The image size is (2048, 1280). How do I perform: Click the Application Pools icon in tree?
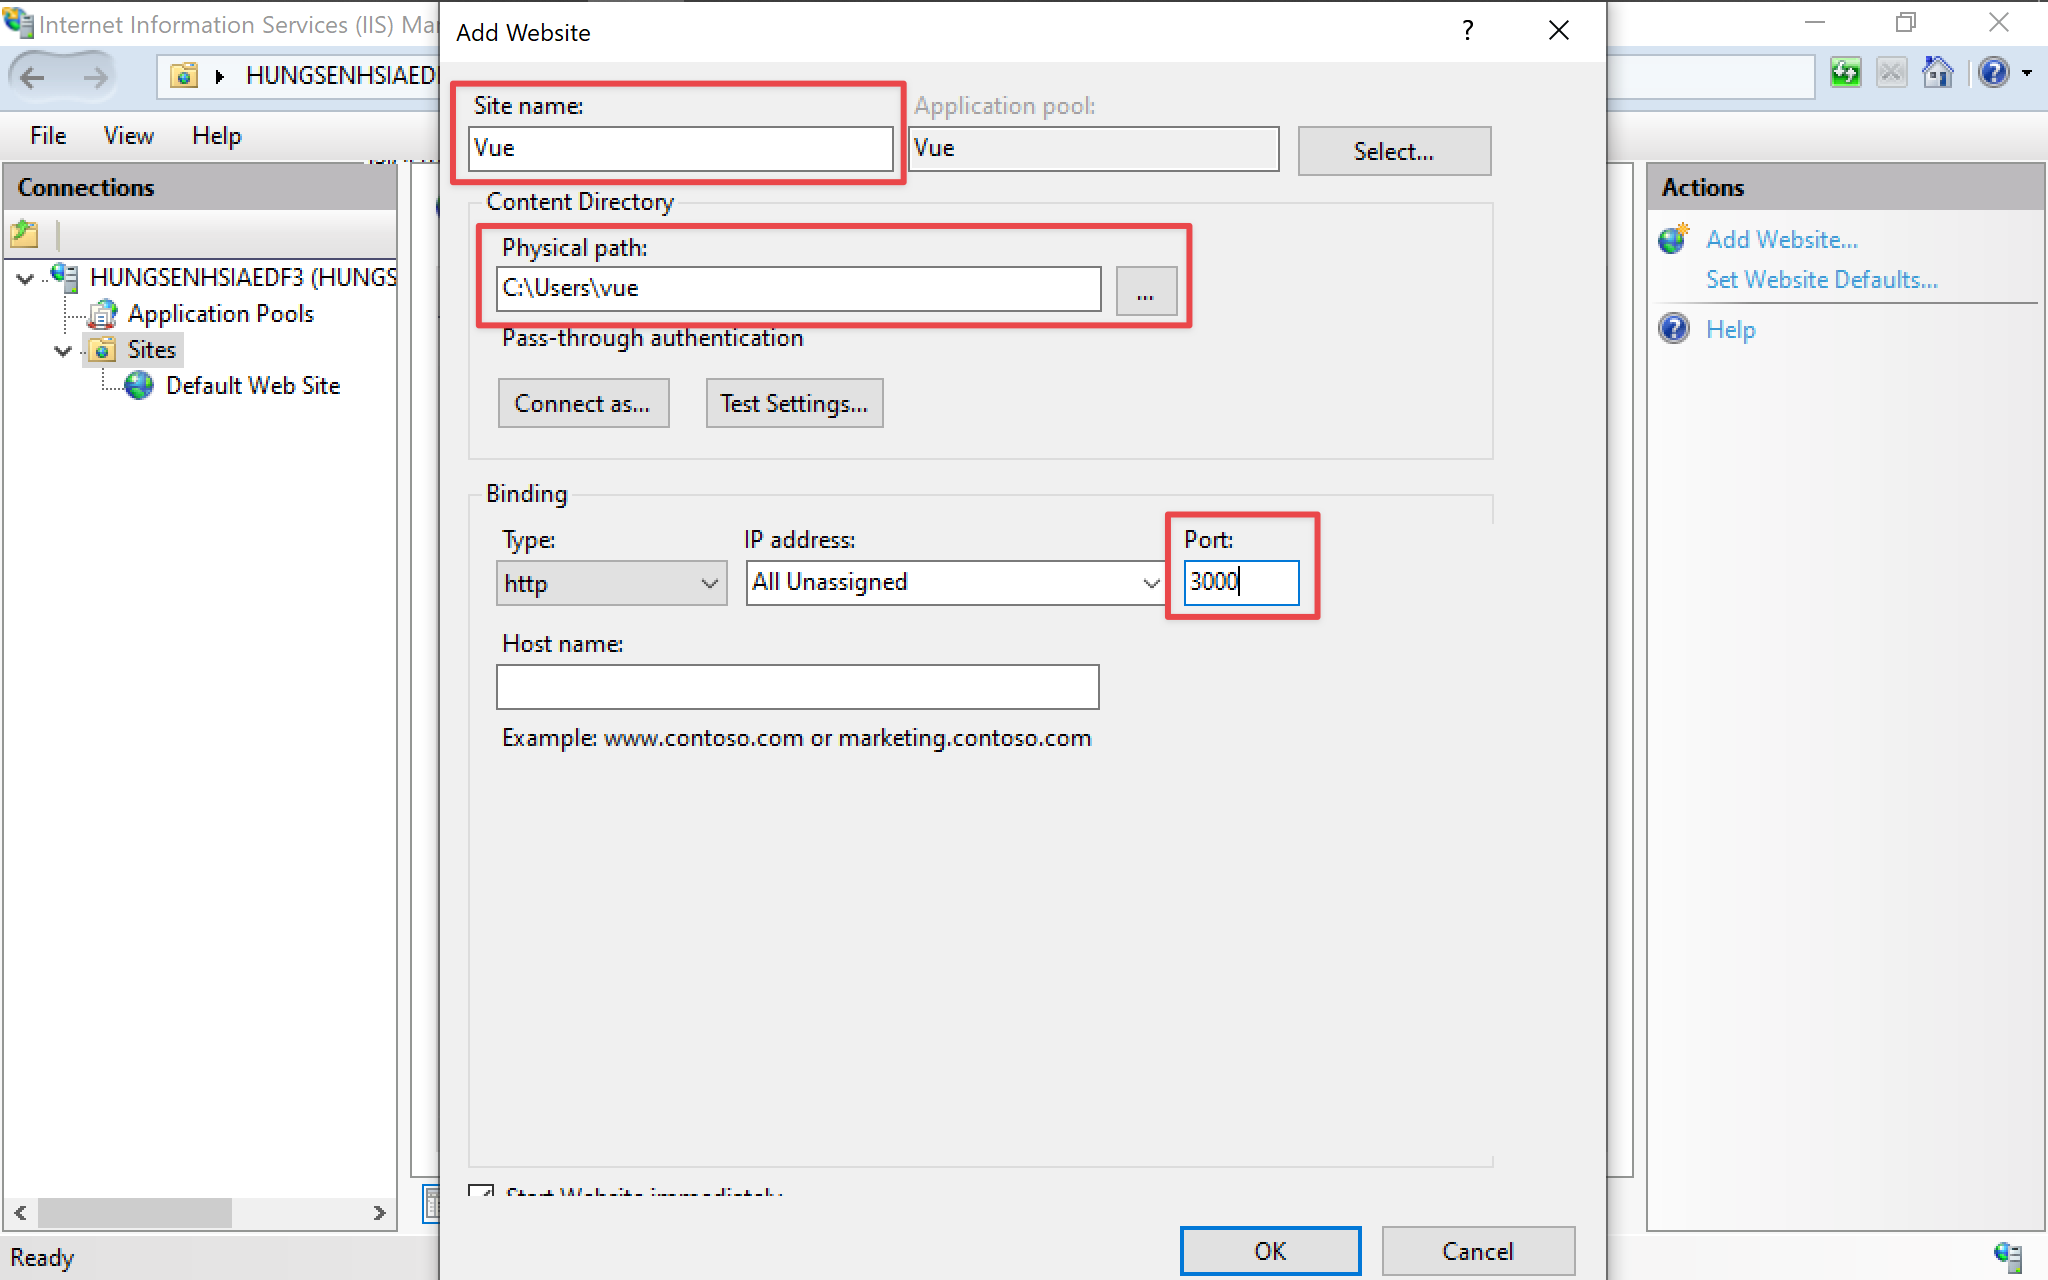coord(103,314)
